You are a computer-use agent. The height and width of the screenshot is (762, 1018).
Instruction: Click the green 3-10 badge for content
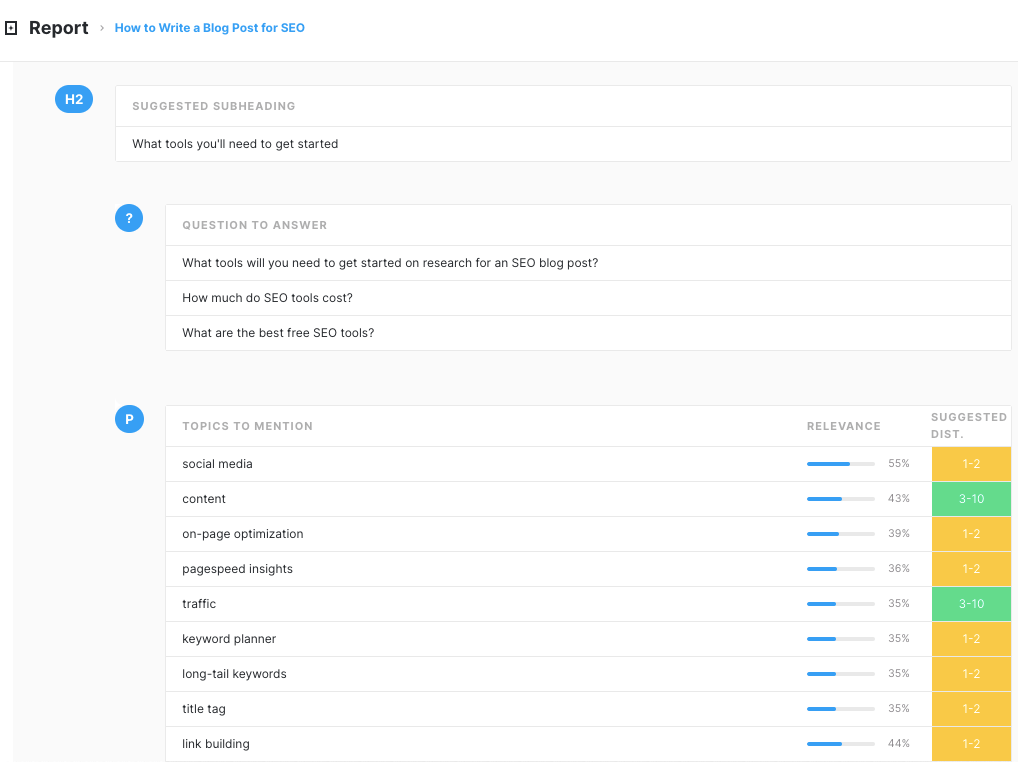(x=971, y=499)
